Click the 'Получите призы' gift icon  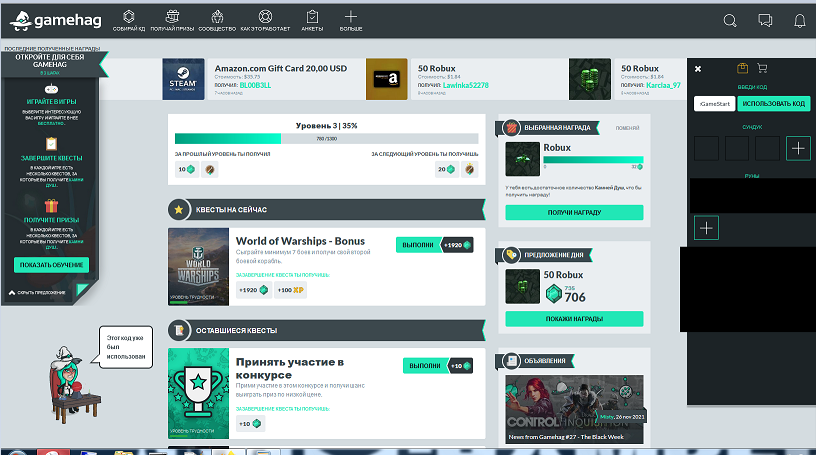click(x=51, y=206)
